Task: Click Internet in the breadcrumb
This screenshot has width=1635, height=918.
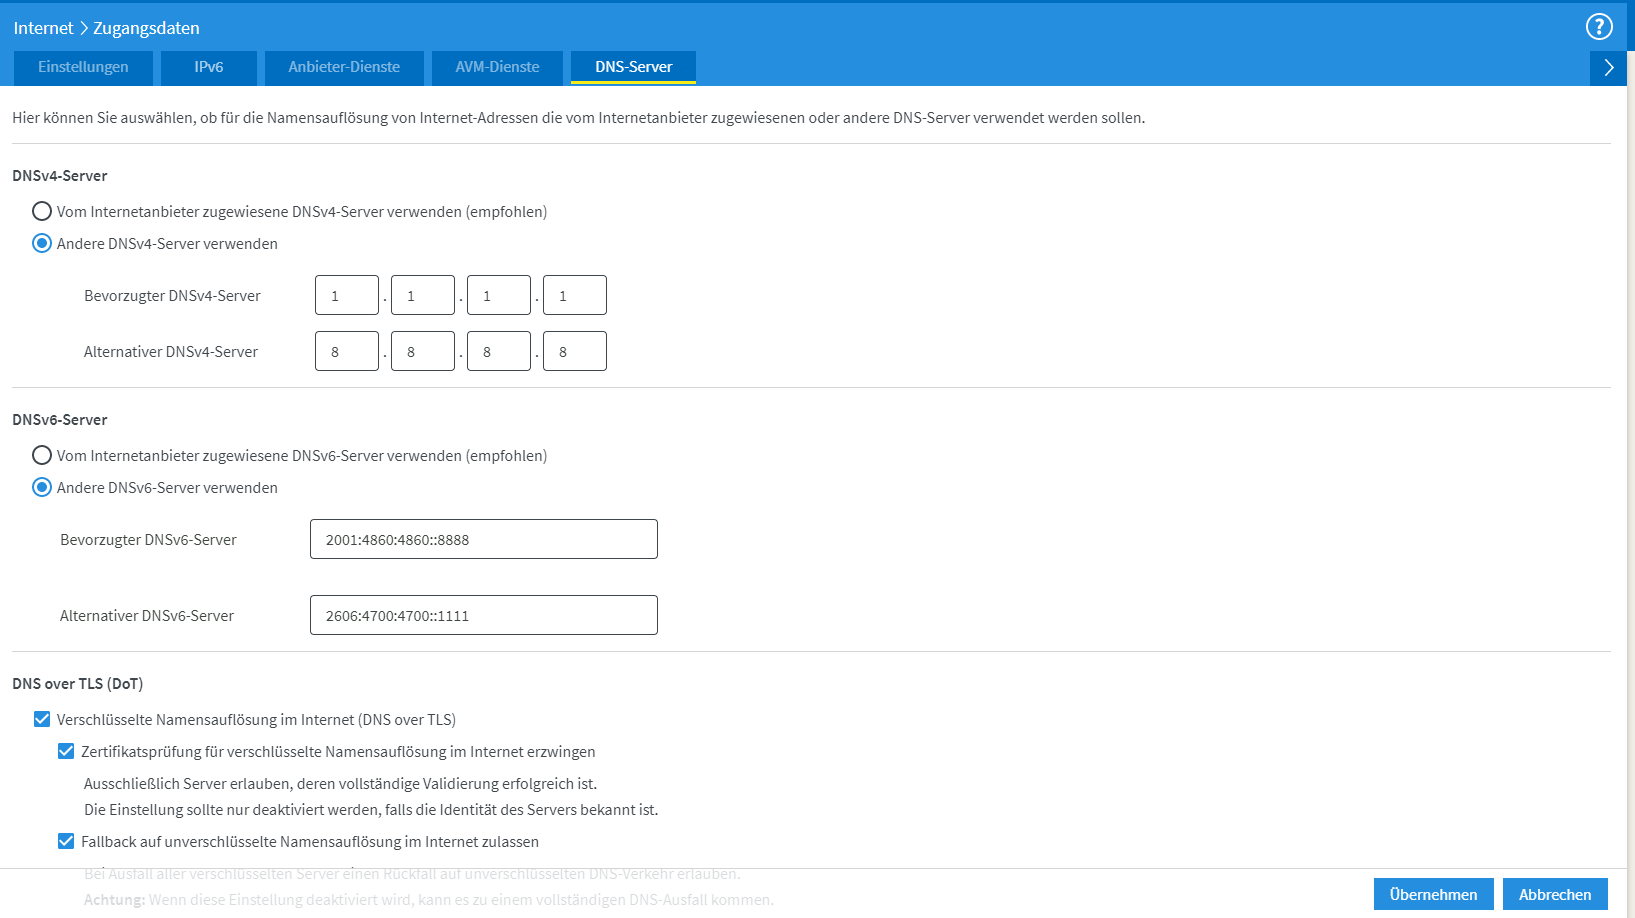Action: point(43,28)
